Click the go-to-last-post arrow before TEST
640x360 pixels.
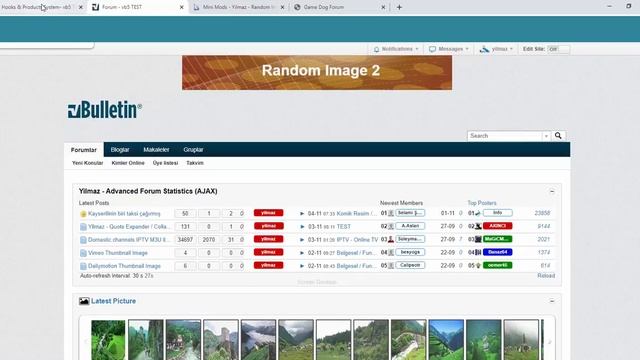point(302,227)
